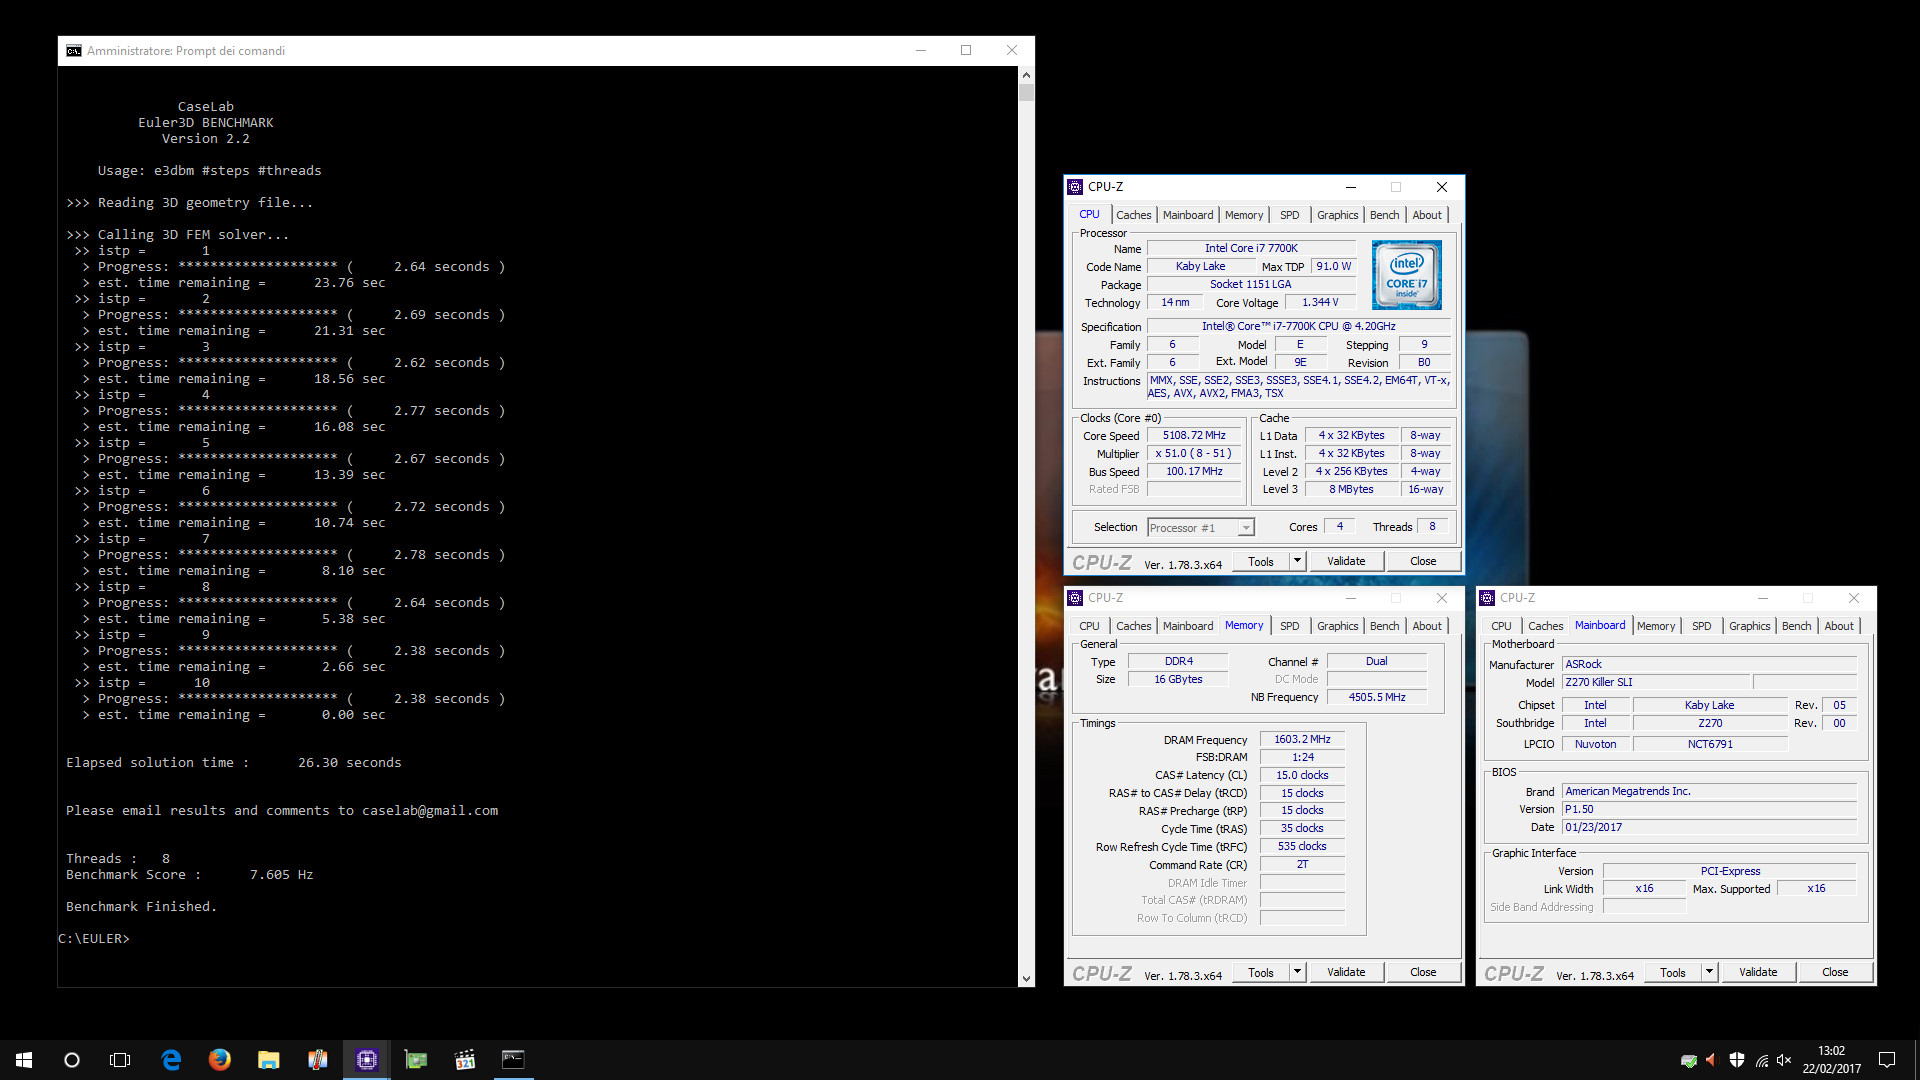Click the CPU-Z icon in Mainboard window title
The width and height of the screenshot is (1920, 1080).
[1487, 598]
